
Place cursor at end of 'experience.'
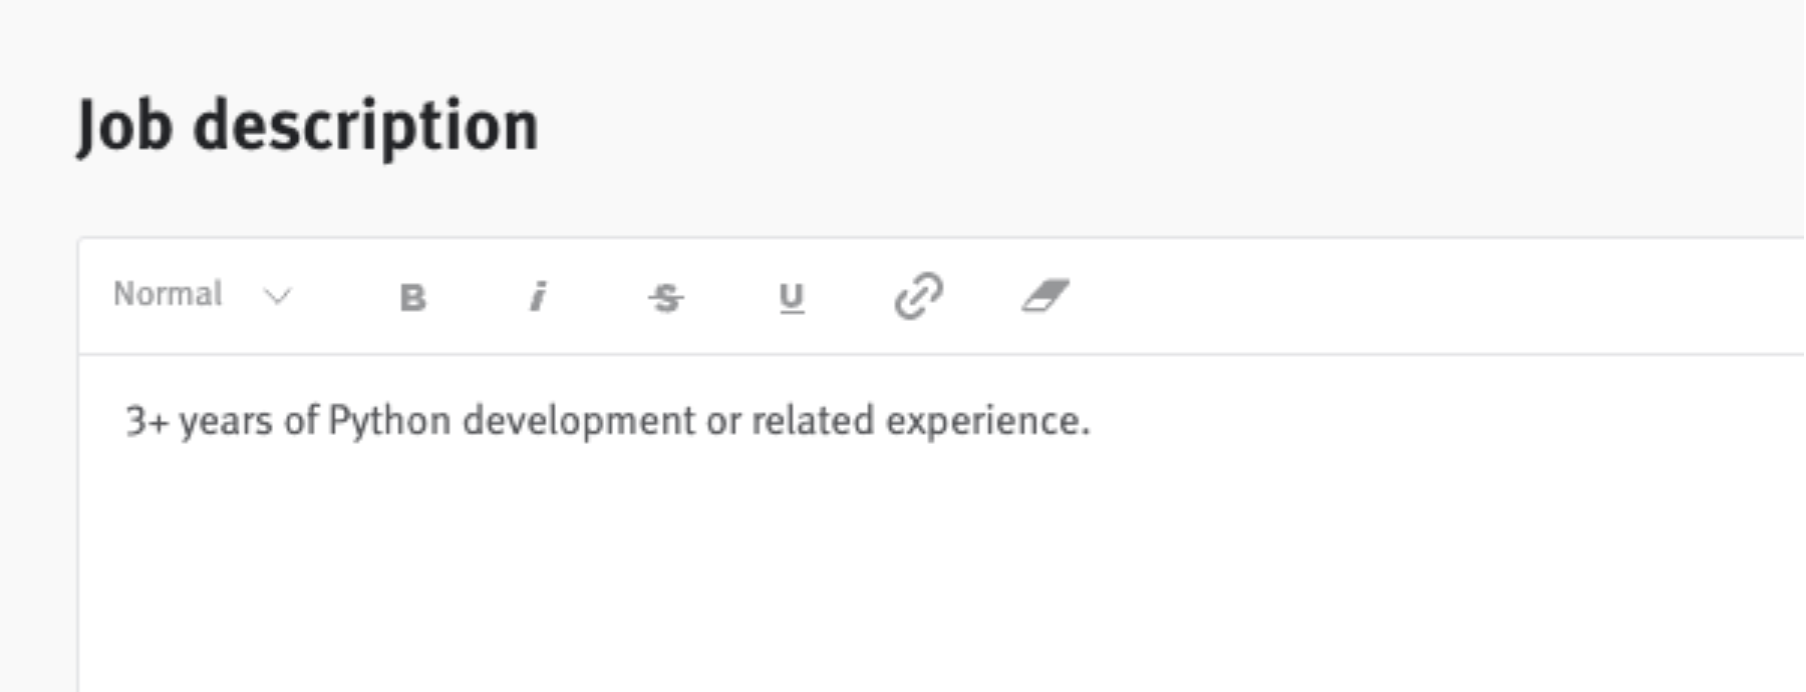coord(1091,421)
